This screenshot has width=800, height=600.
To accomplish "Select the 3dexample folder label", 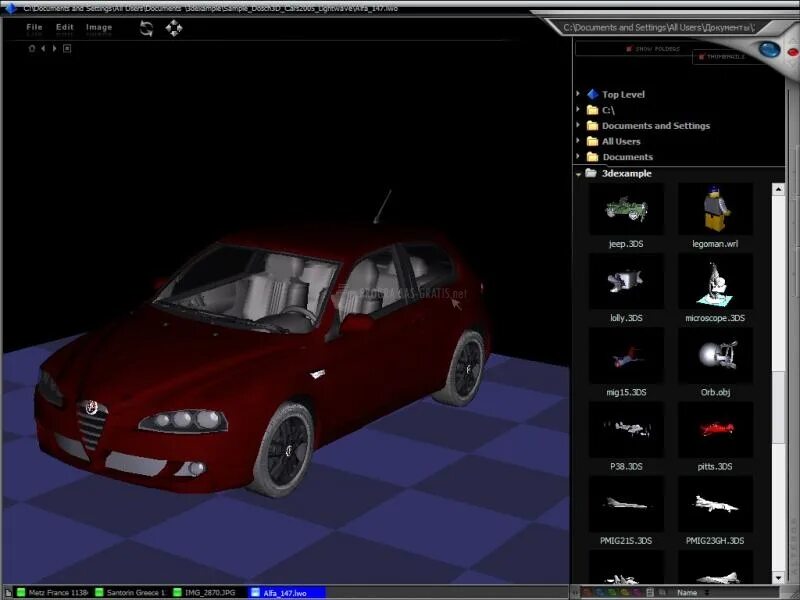I will tap(627, 173).
